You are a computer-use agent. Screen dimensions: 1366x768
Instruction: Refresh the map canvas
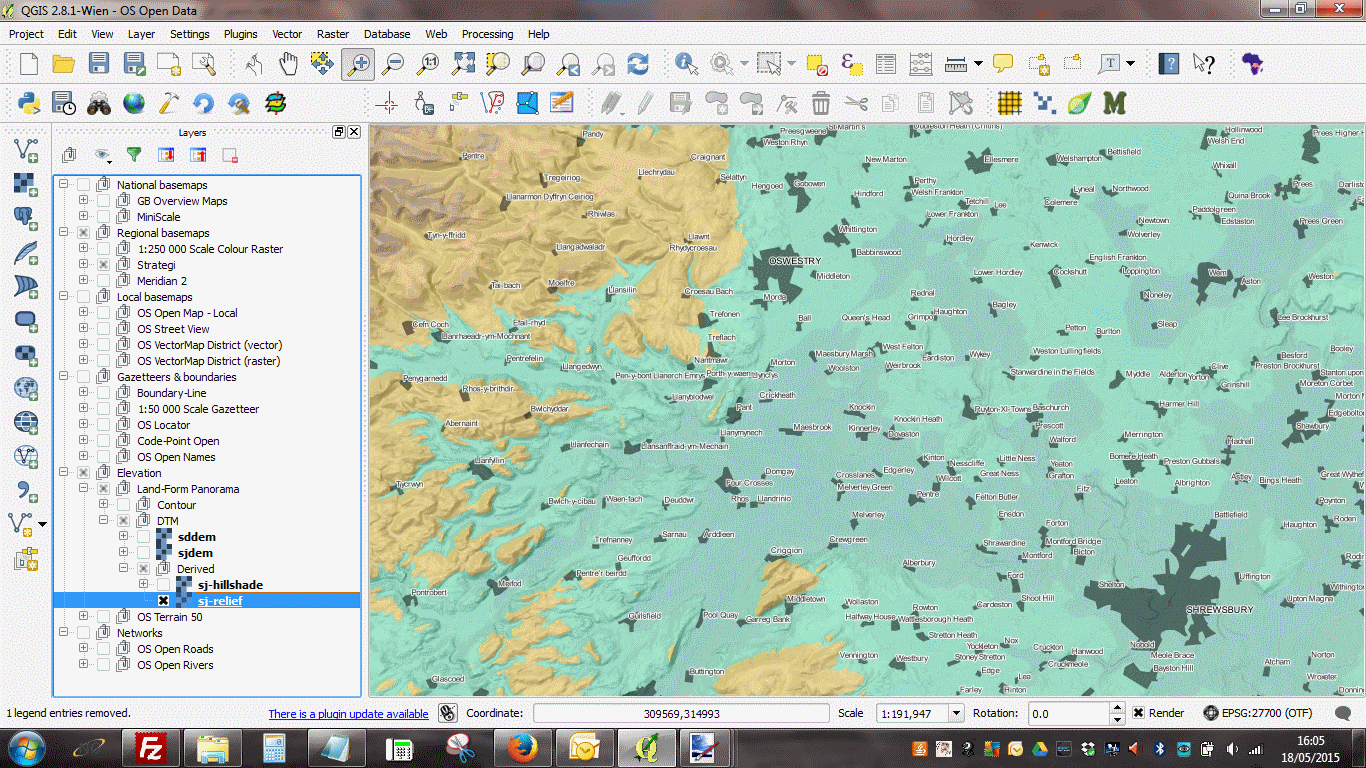(638, 64)
